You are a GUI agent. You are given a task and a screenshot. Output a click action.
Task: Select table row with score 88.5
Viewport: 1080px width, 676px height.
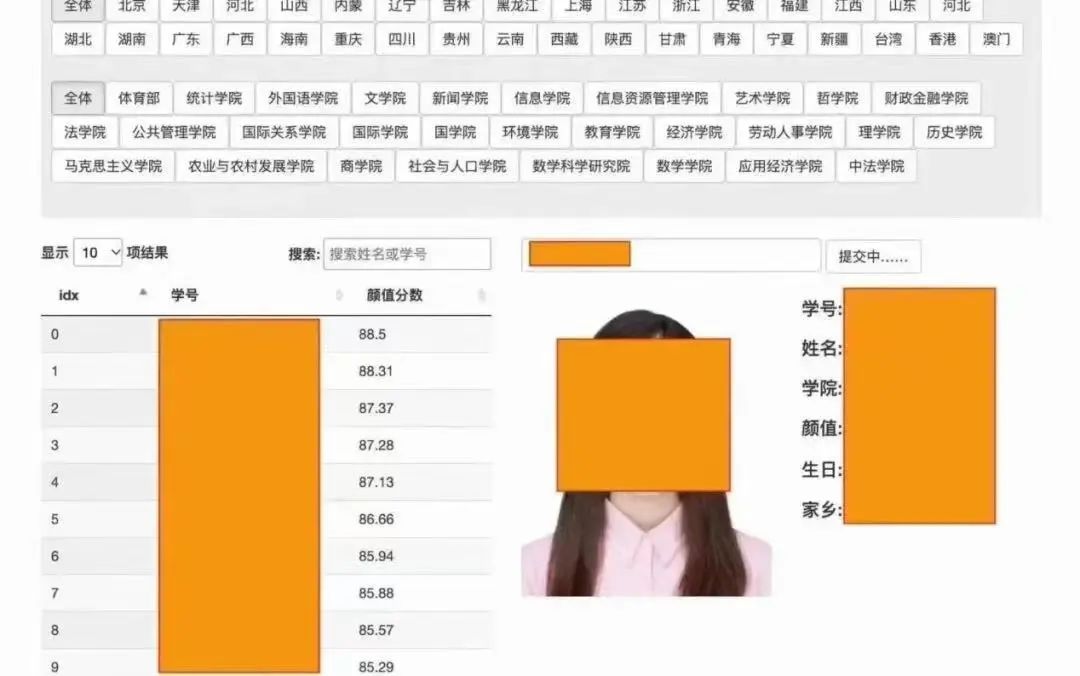[x=267, y=334]
